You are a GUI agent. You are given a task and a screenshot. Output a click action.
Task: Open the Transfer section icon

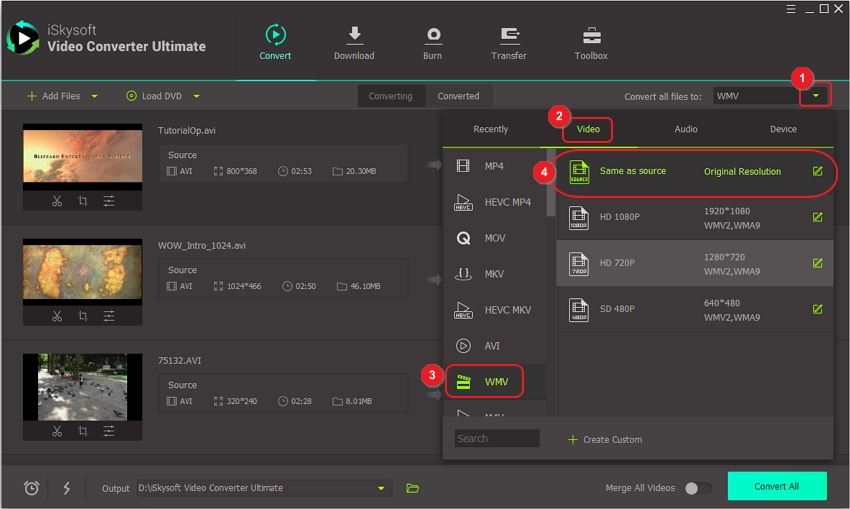(509, 36)
